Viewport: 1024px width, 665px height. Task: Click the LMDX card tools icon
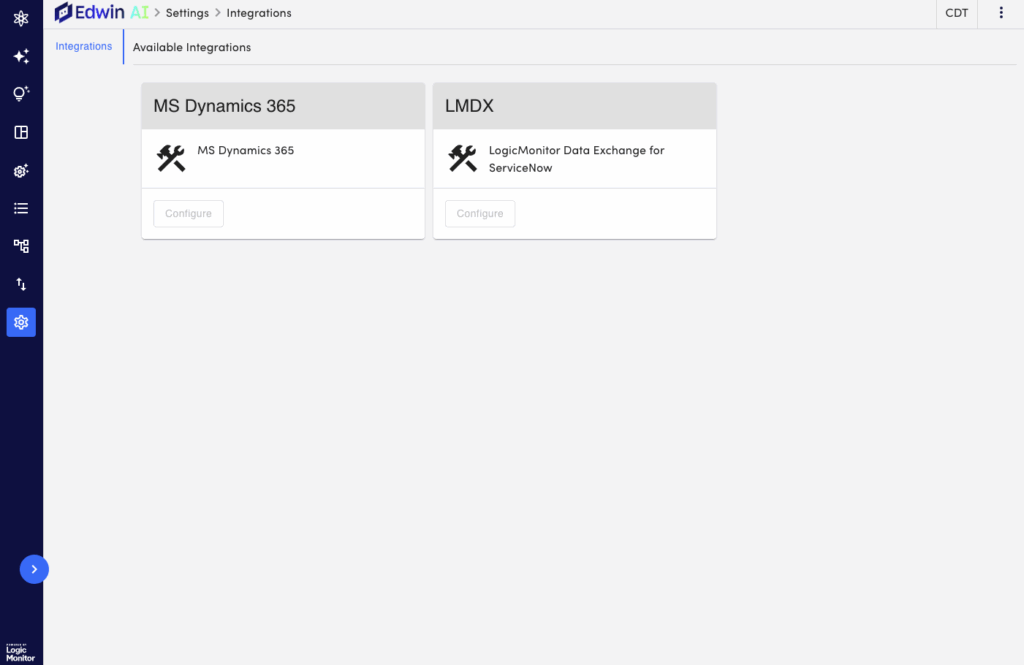(462, 158)
